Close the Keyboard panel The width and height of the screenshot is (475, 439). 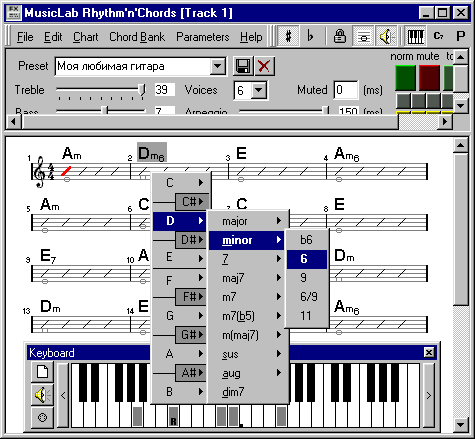429,352
